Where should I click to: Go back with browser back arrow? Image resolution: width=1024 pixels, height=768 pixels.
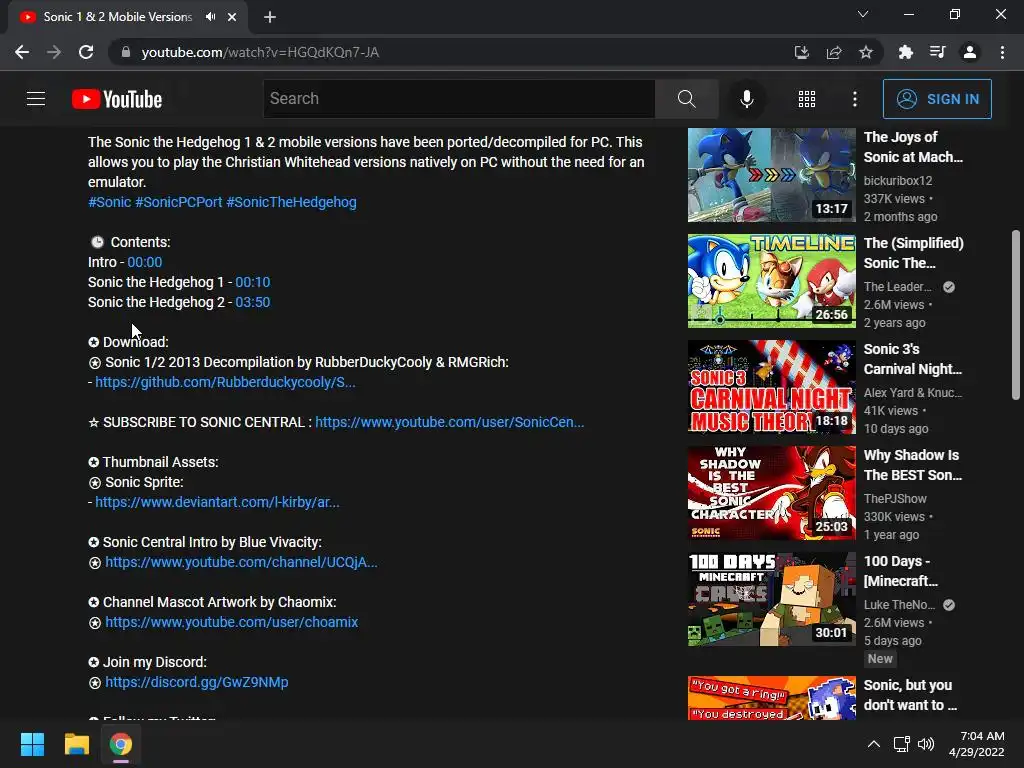click(22, 52)
